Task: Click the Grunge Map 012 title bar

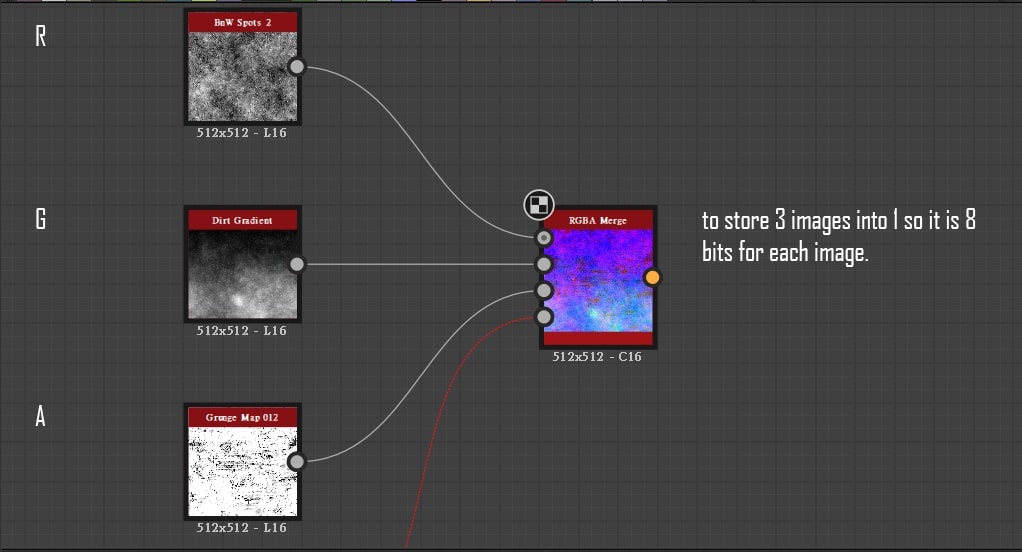Action: click(x=242, y=417)
